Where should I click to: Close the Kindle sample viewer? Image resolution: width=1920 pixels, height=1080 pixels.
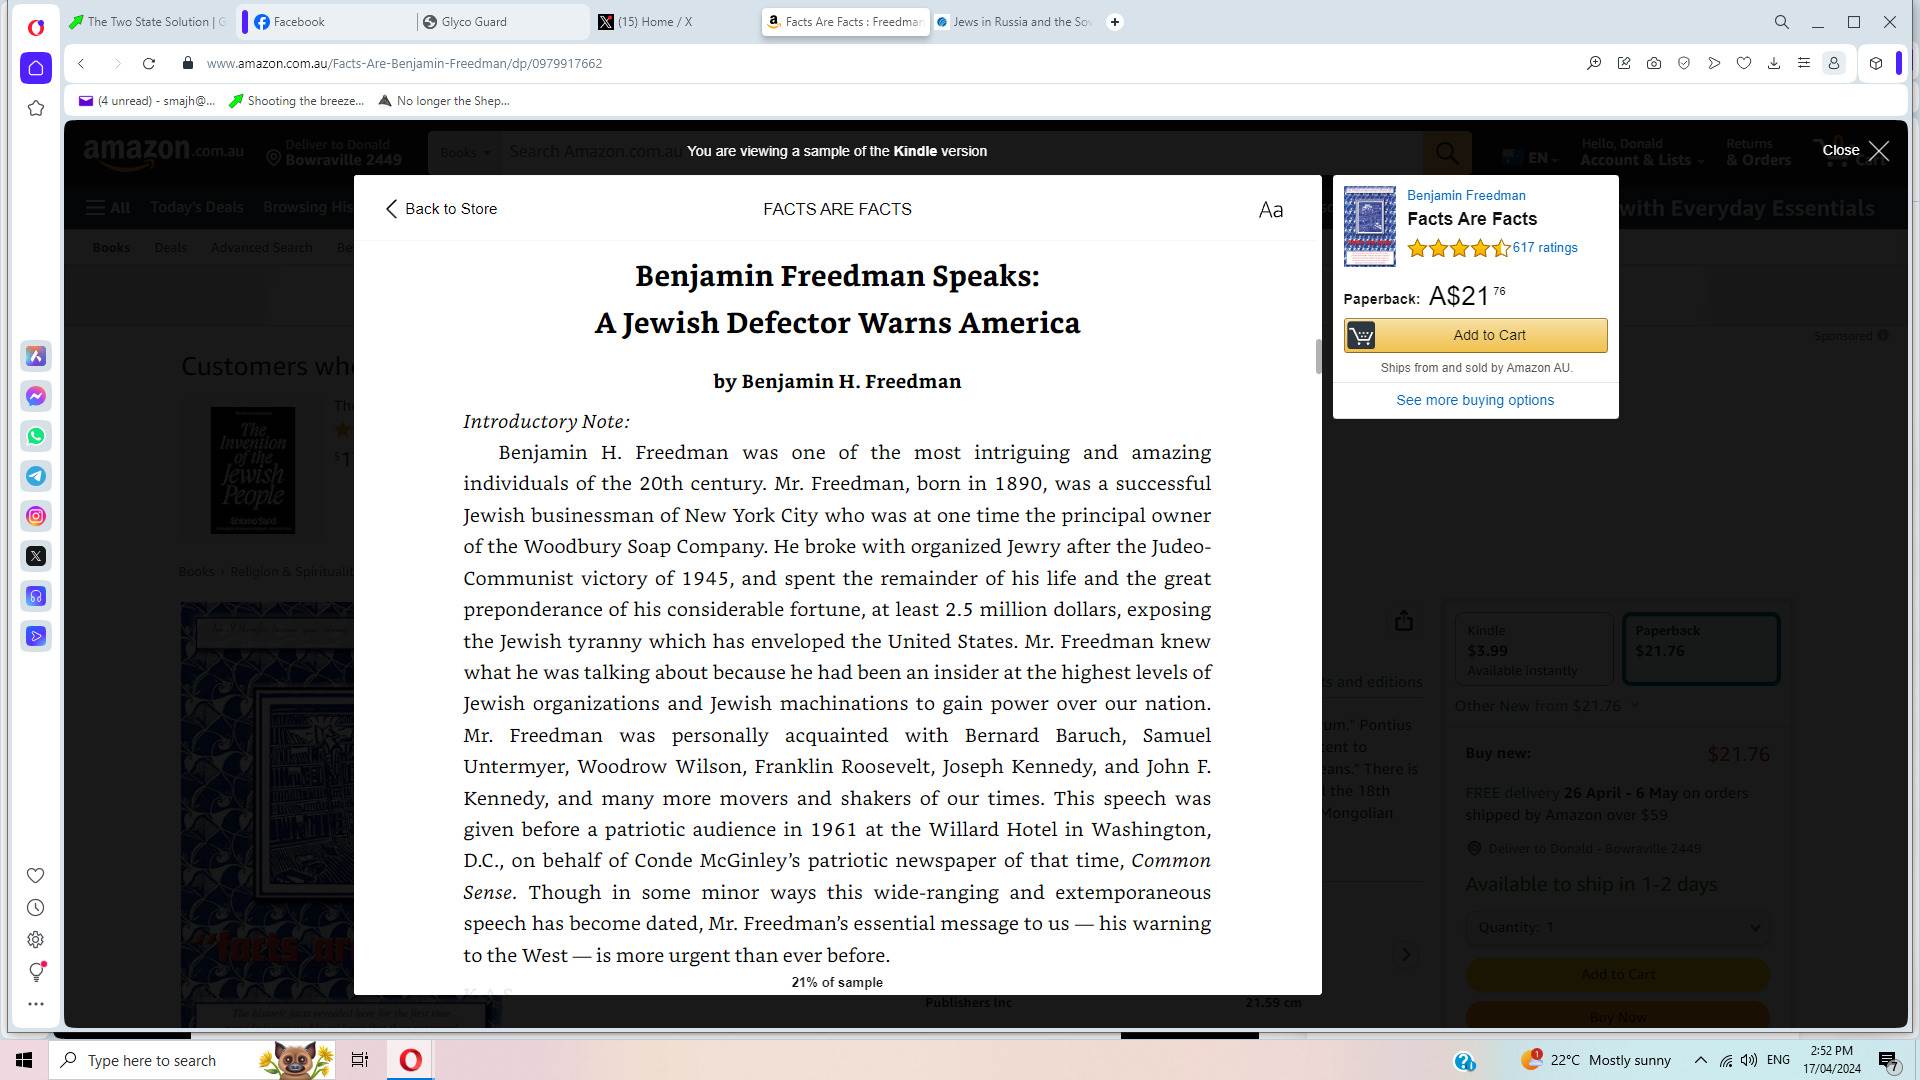click(x=1856, y=151)
